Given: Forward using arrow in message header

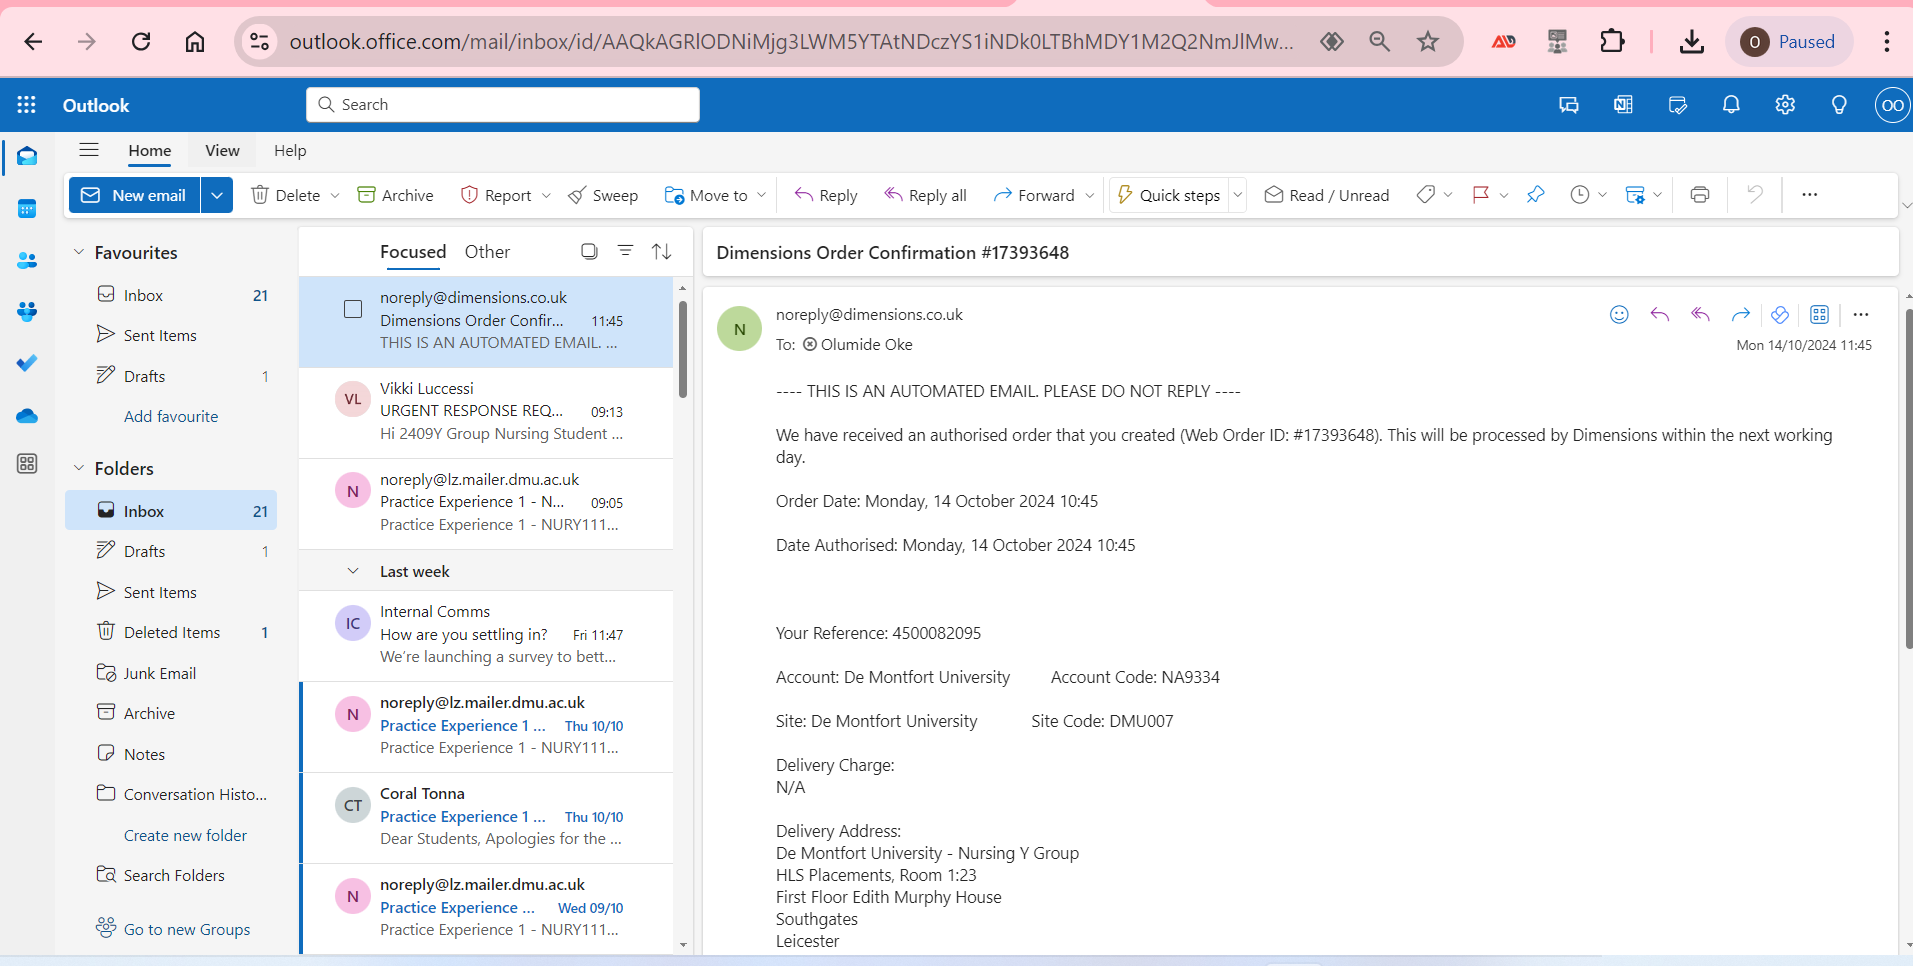Looking at the screenshot, I should click(x=1740, y=315).
